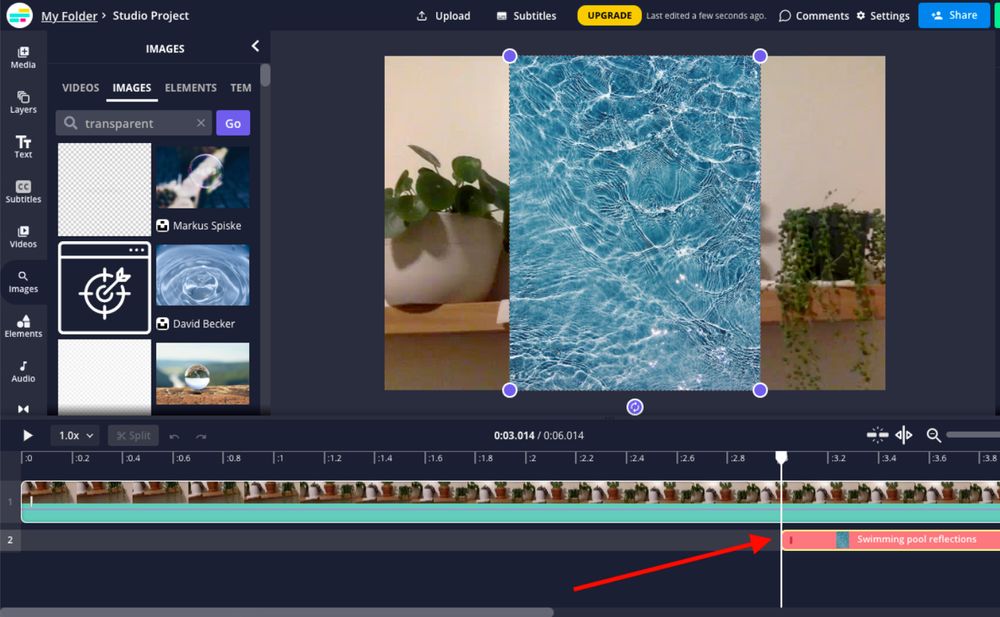Toggle the split-view icon near the timeline zoom
This screenshot has height=617, width=1000.
coord(903,434)
